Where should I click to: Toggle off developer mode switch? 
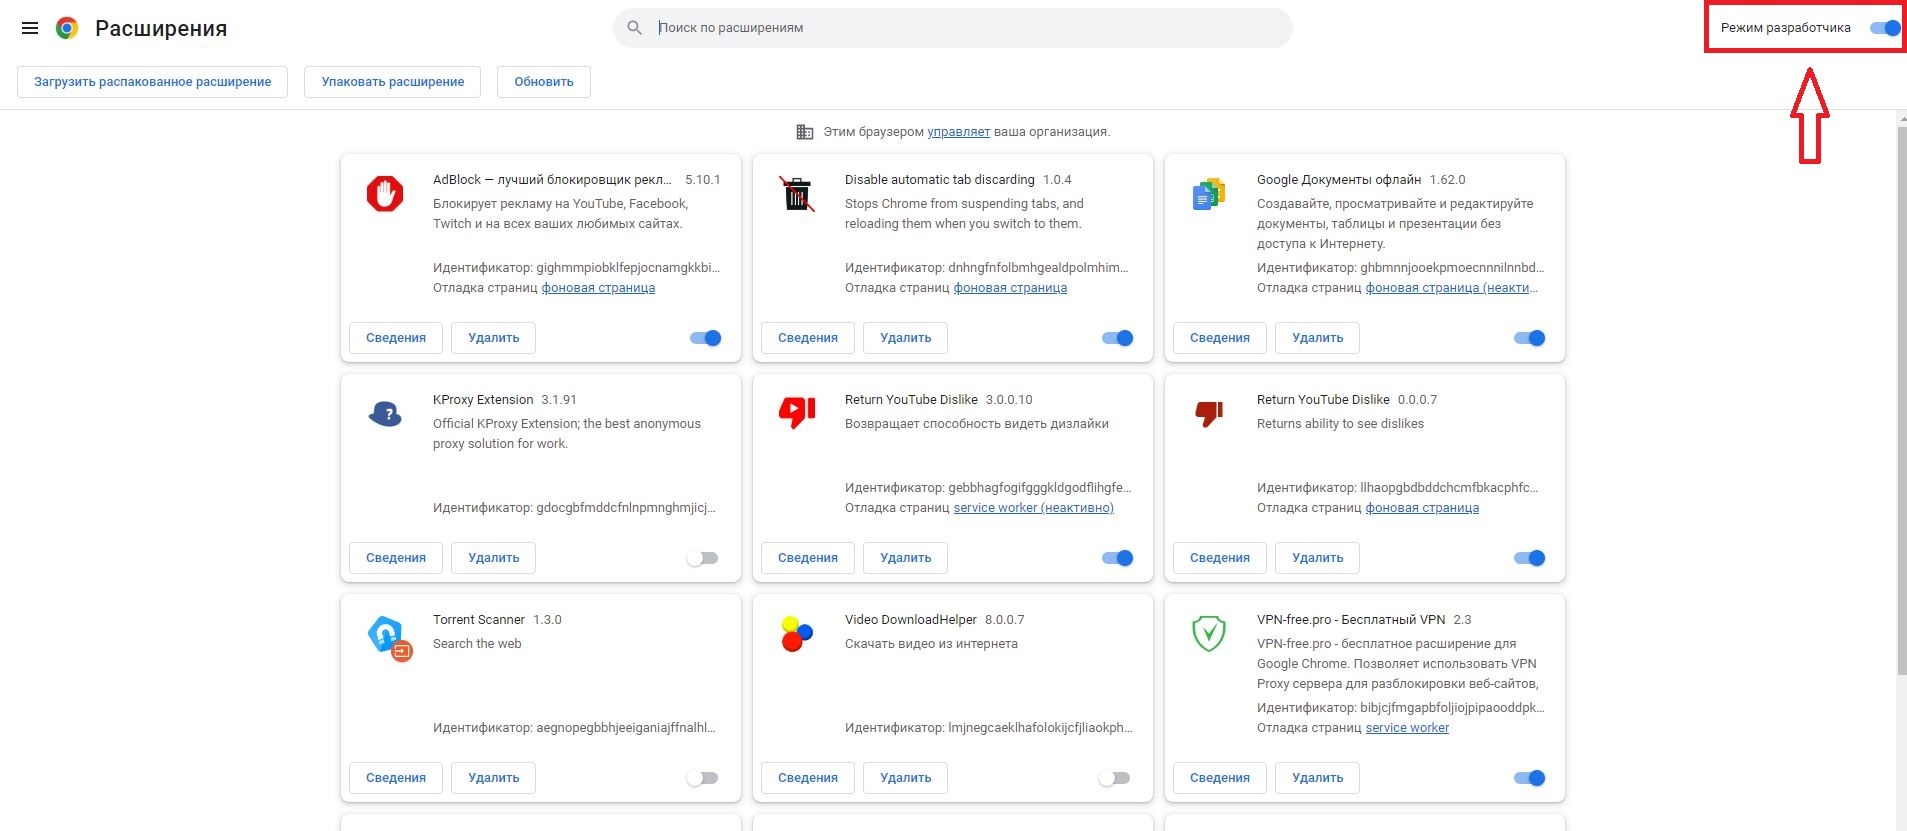pyautogui.click(x=1885, y=28)
